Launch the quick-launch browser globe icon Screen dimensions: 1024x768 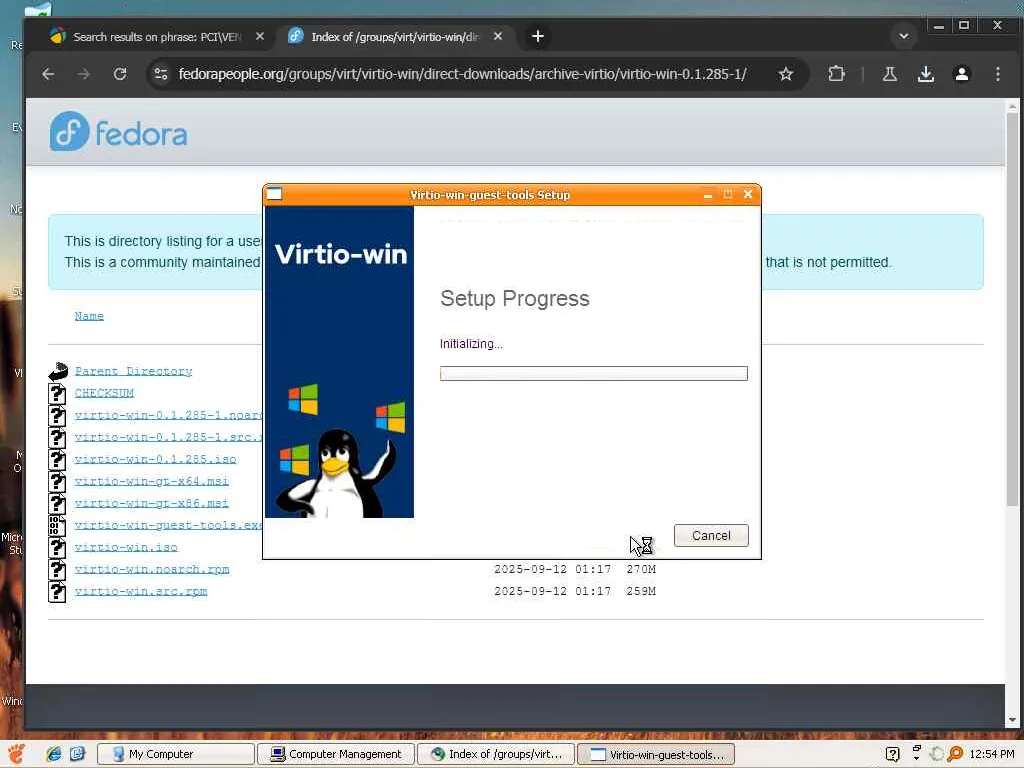[x=53, y=754]
